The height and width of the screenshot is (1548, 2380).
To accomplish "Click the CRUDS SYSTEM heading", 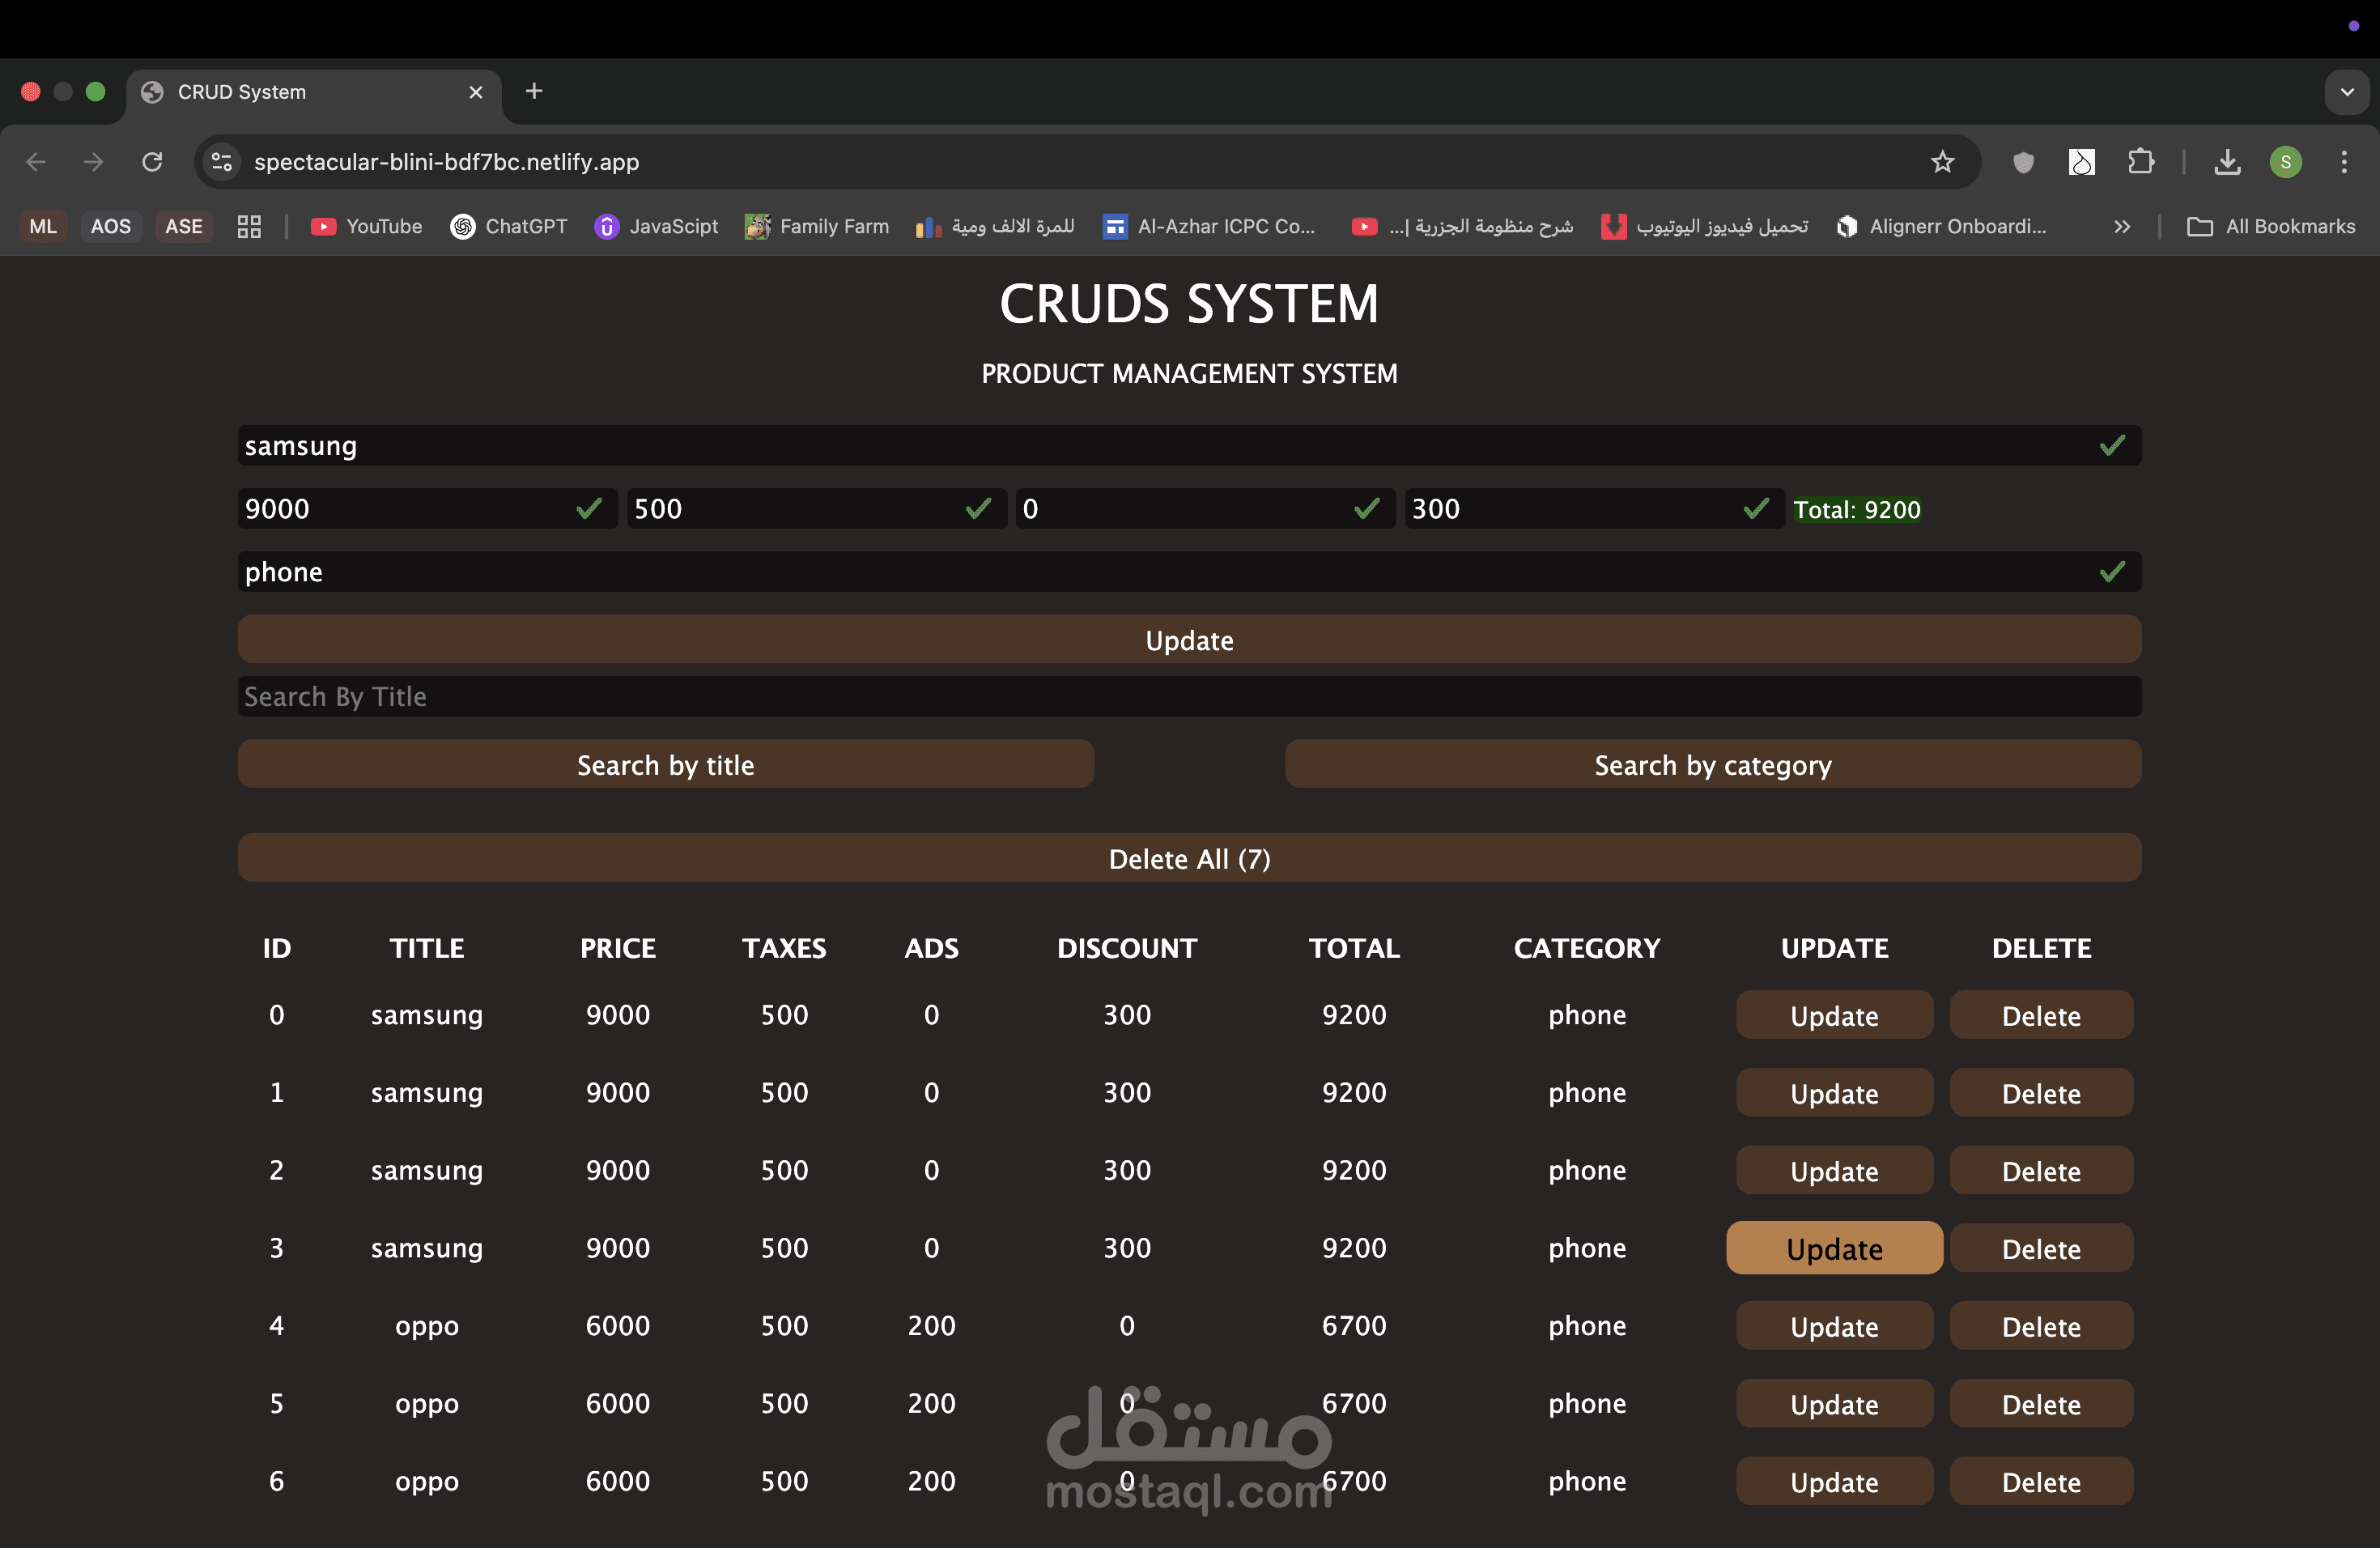I will pos(1189,304).
